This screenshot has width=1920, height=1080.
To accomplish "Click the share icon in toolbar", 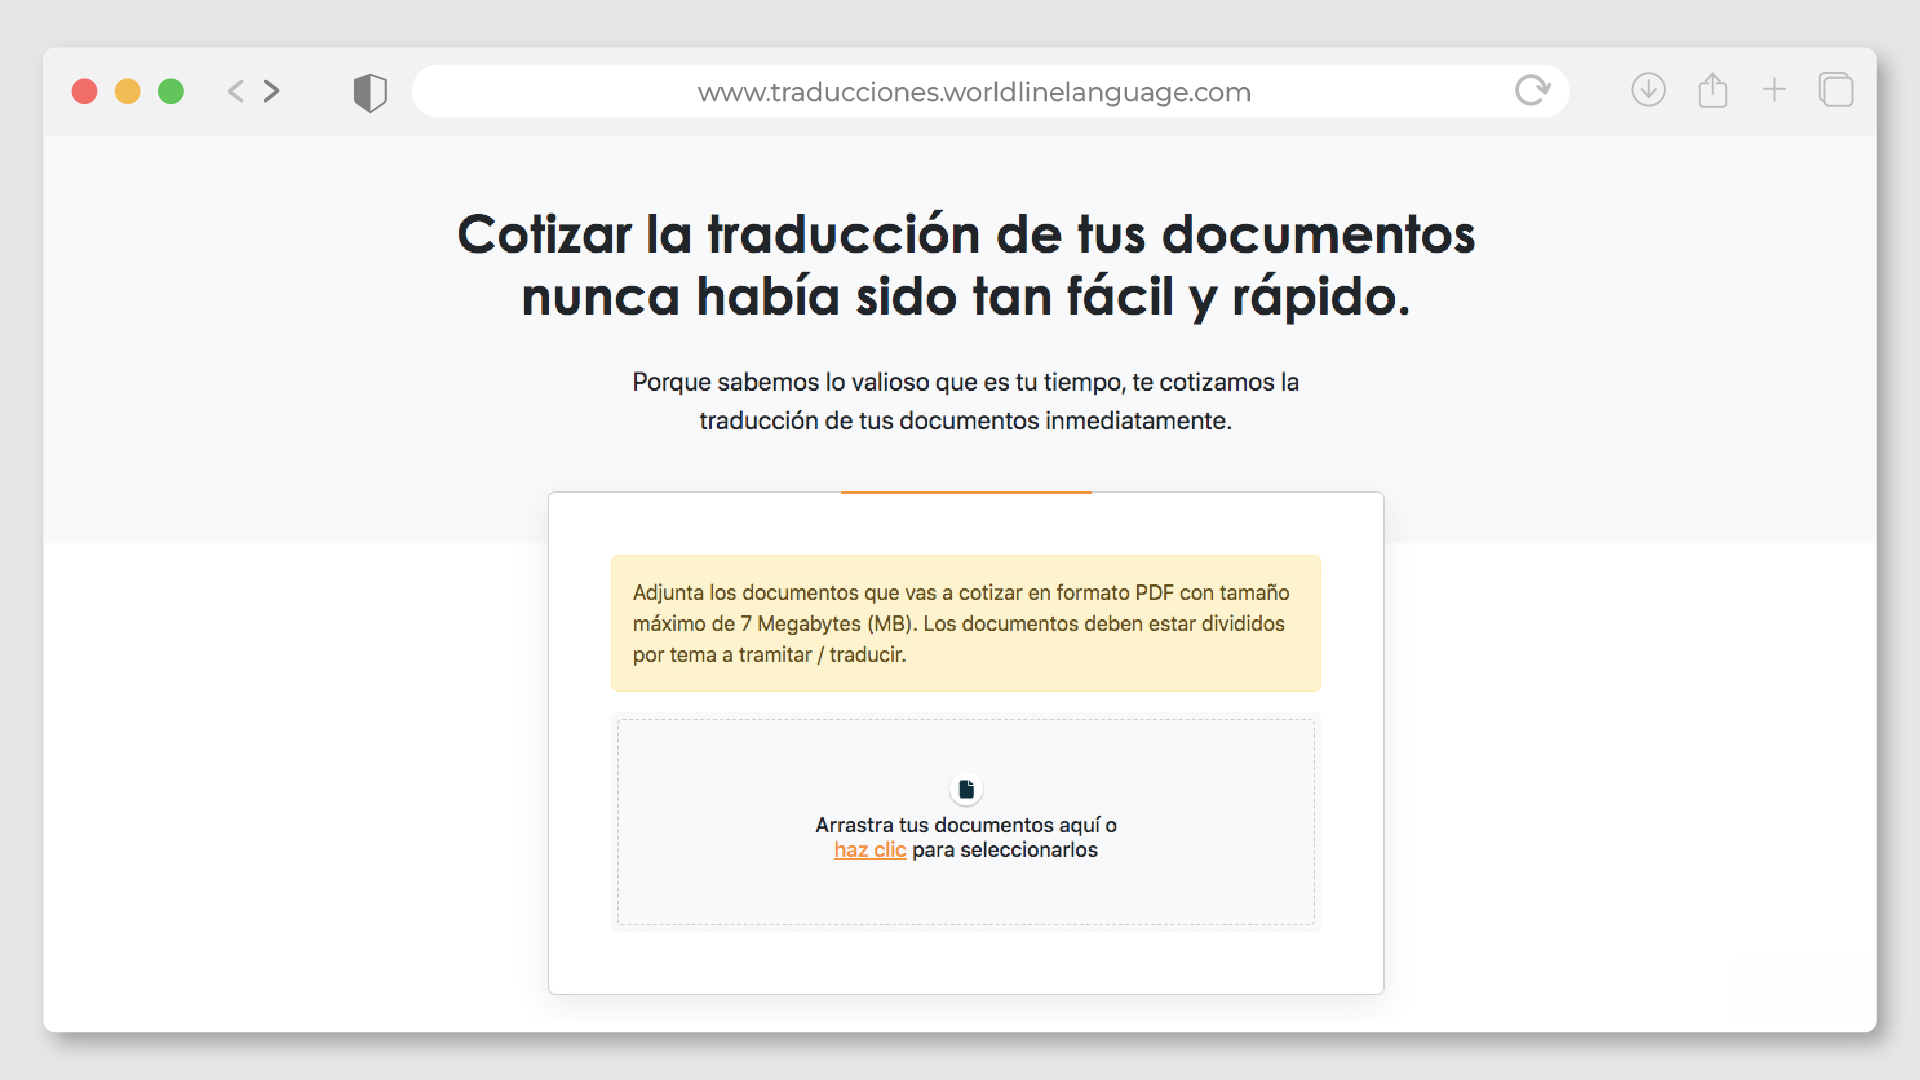I will pos(1712,90).
